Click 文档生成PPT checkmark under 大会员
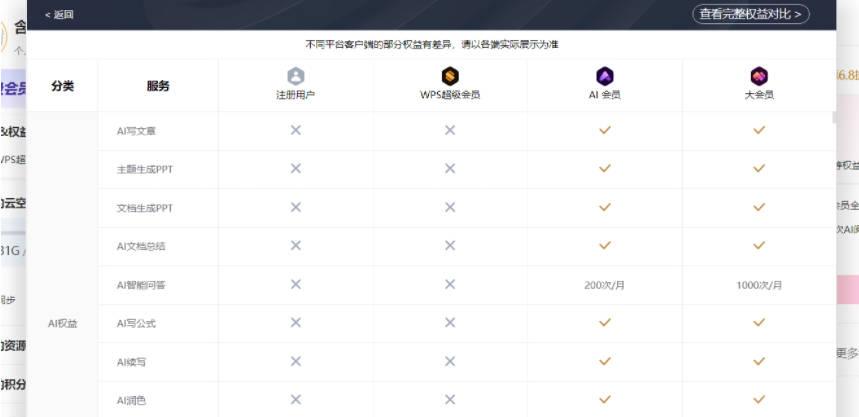859x417 pixels. click(x=759, y=207)
